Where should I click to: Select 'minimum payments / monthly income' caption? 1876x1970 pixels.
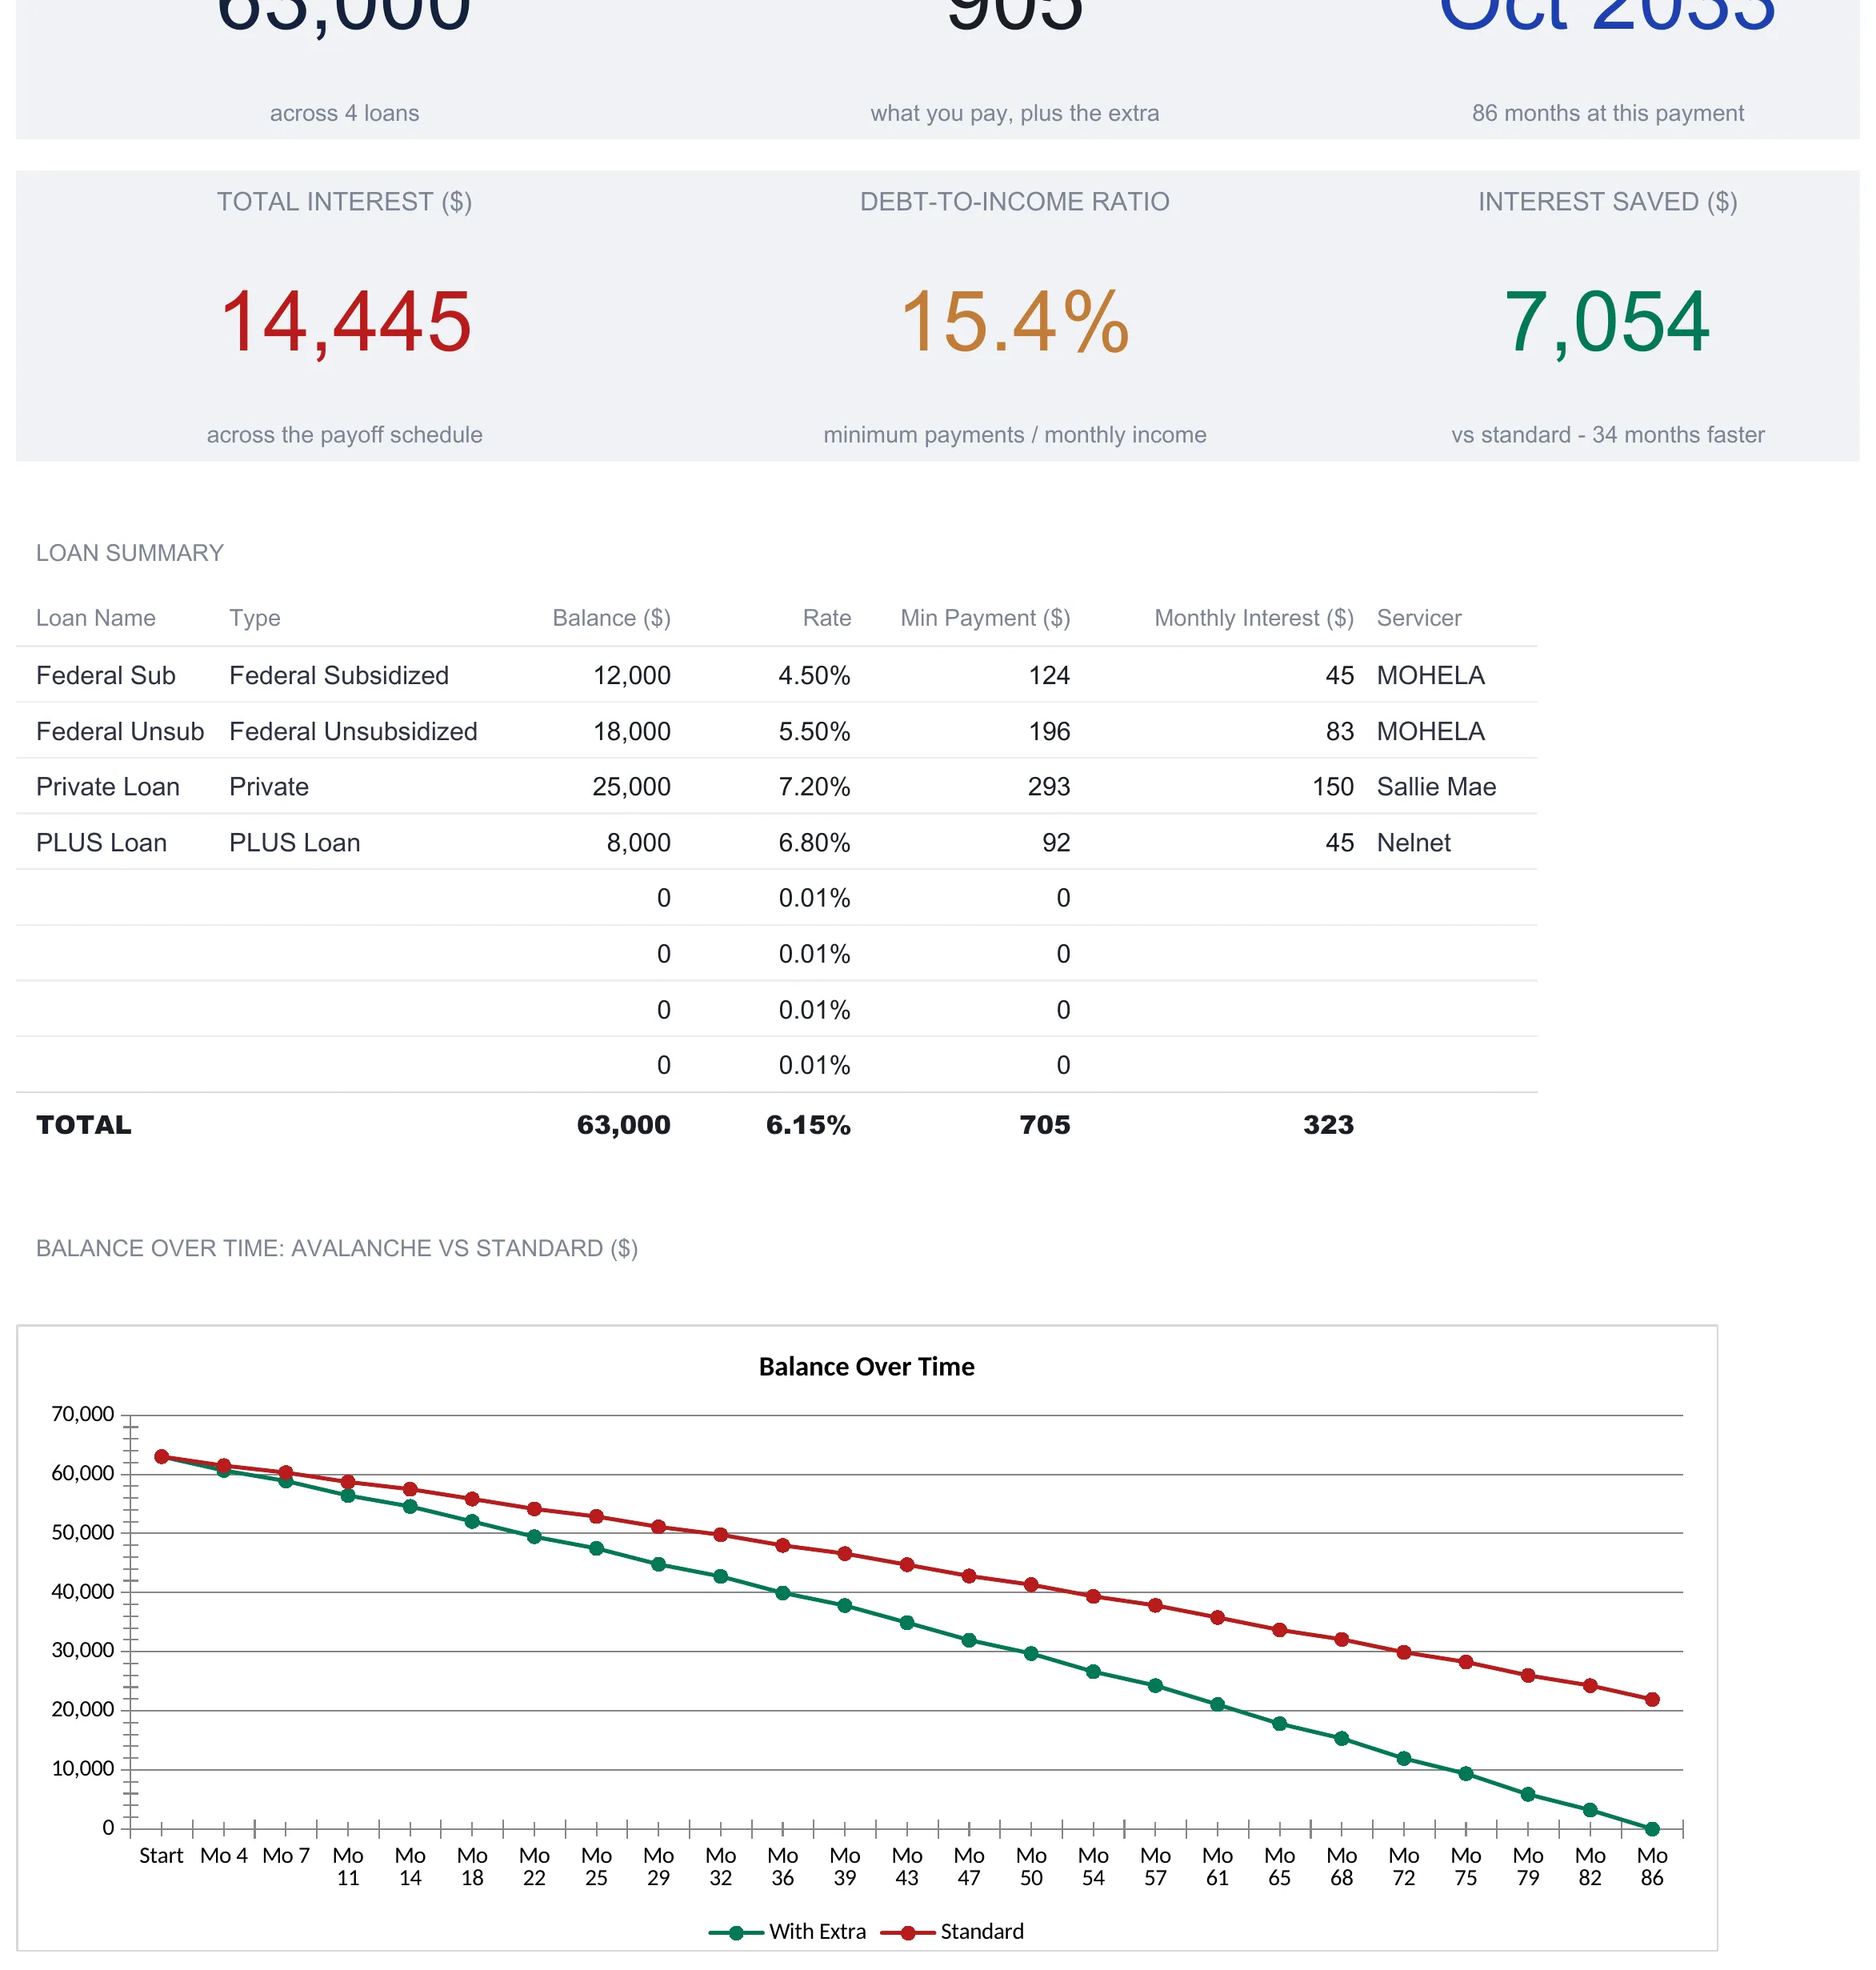(1014, 435)
